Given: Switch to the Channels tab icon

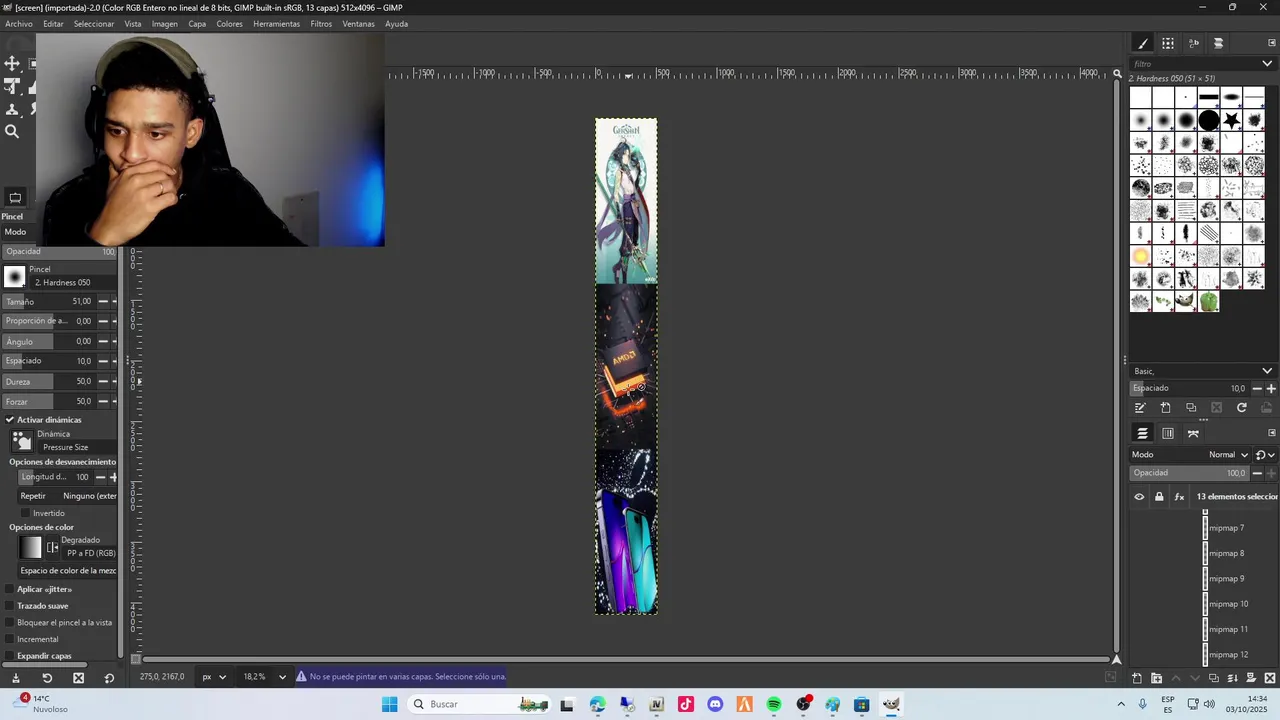Looking at the screenshot, I should pyautogui.click(x=1168, y=433).
